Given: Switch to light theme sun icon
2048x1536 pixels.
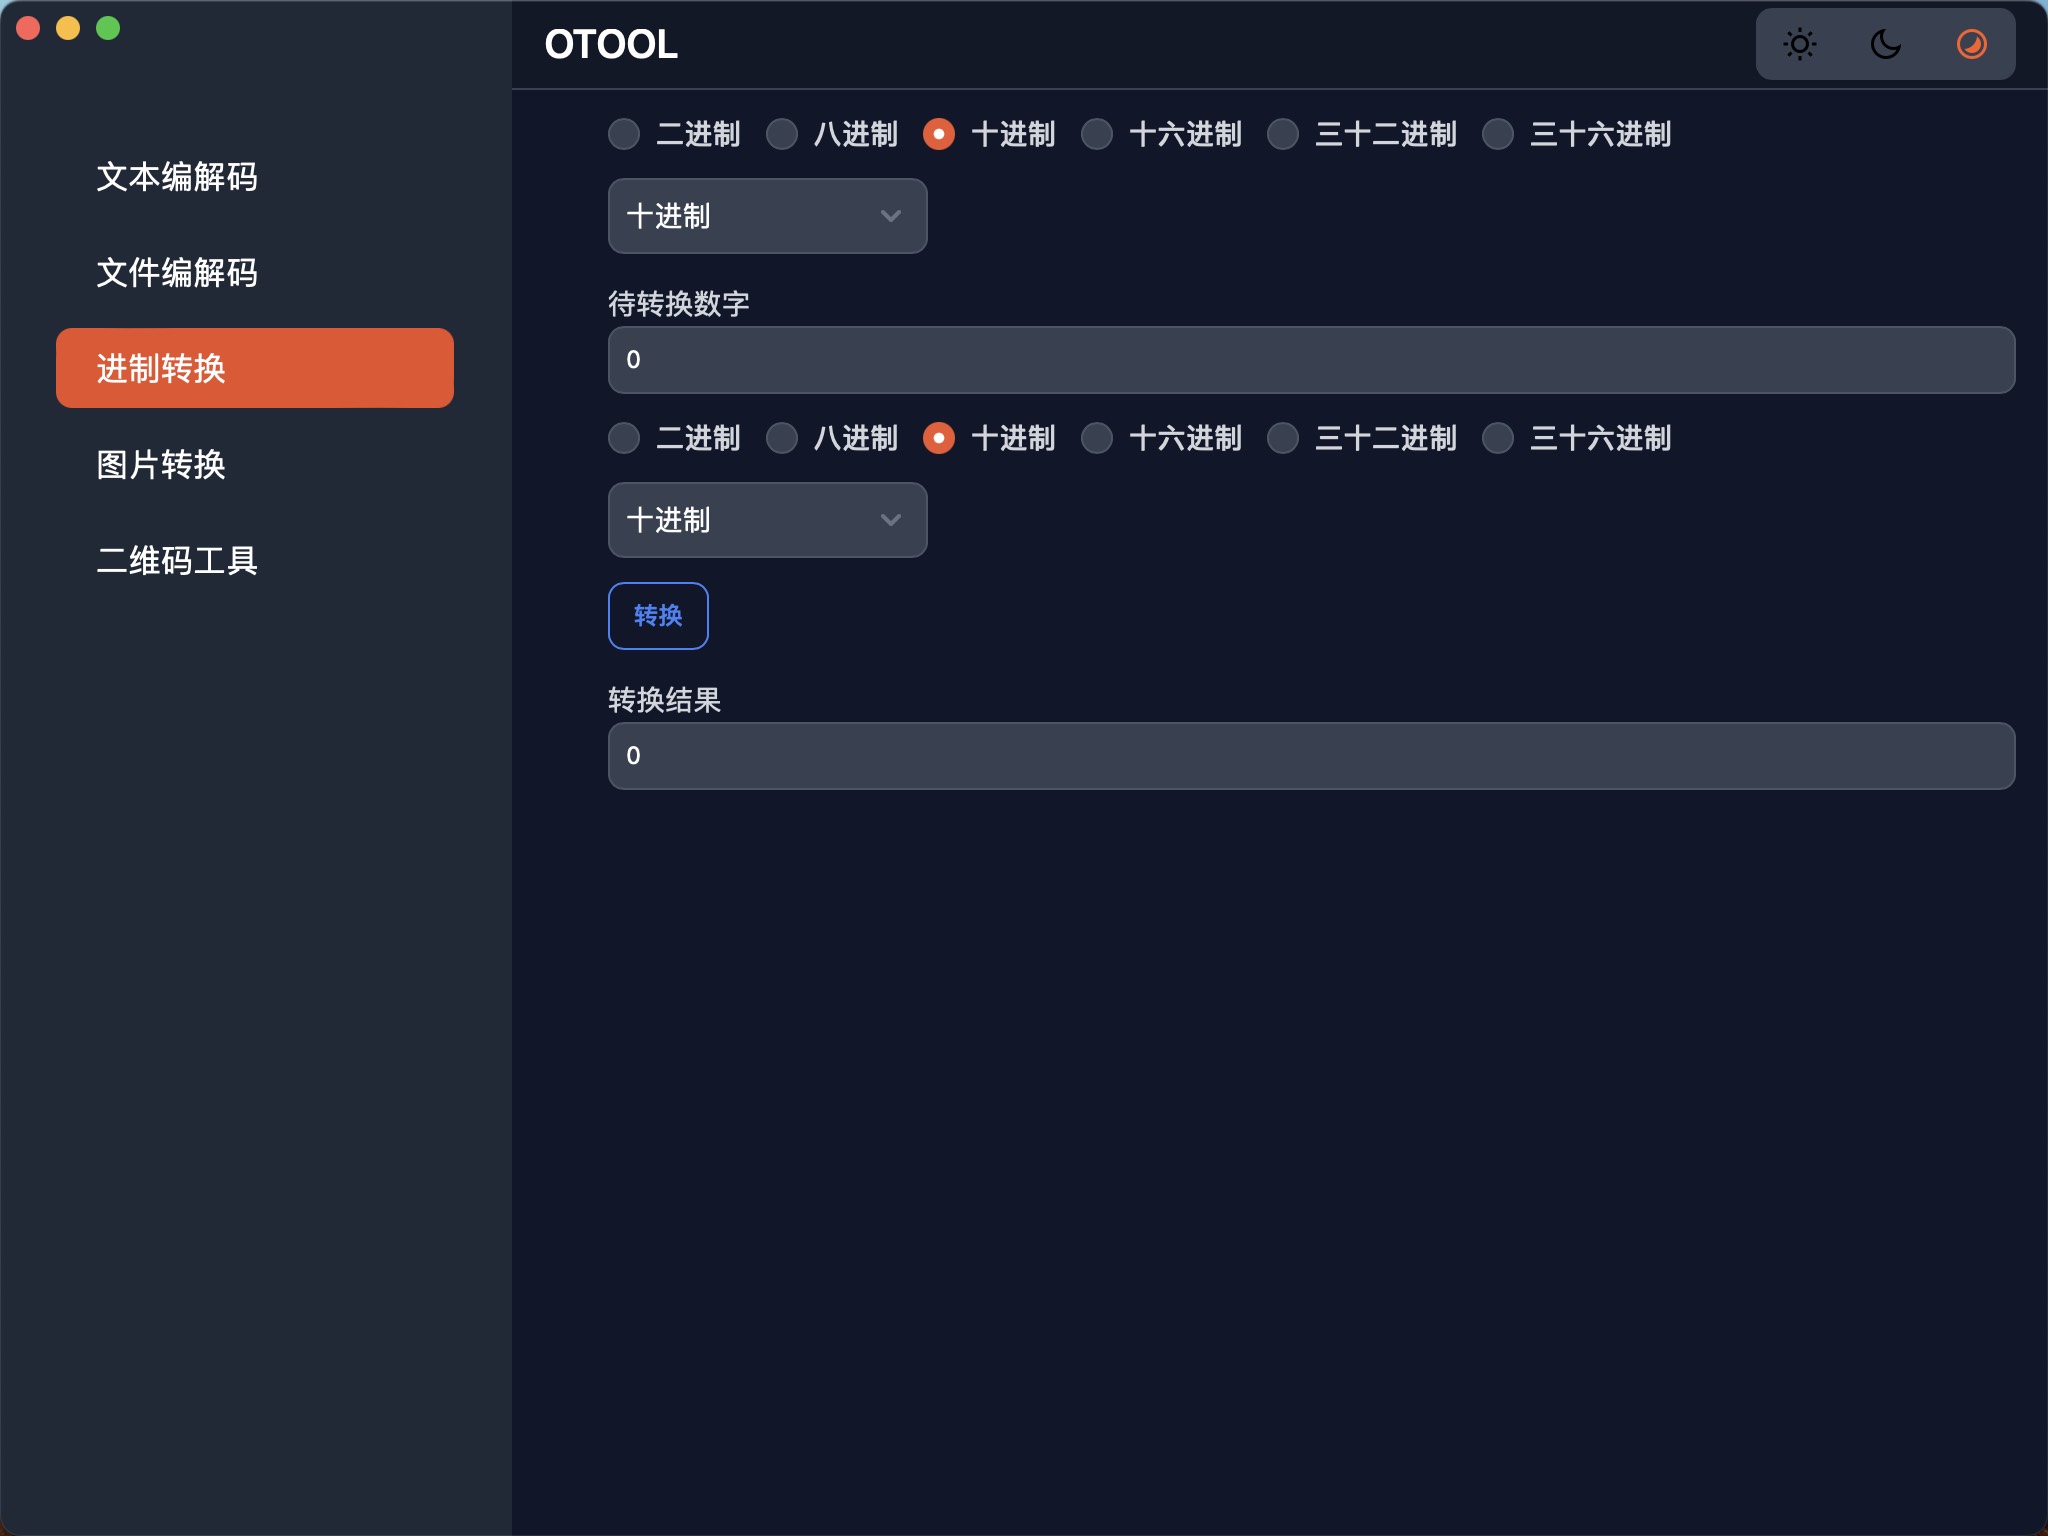Looking at the screenshot, I should pos(1799,44).
